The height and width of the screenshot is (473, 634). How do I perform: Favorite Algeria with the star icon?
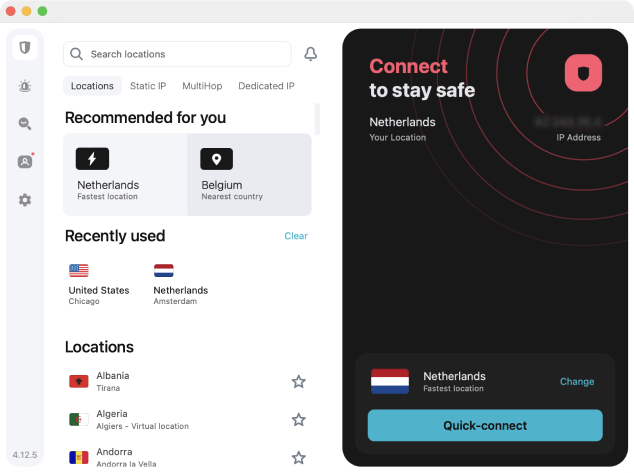pyautogui.click(x=298, y=420)
